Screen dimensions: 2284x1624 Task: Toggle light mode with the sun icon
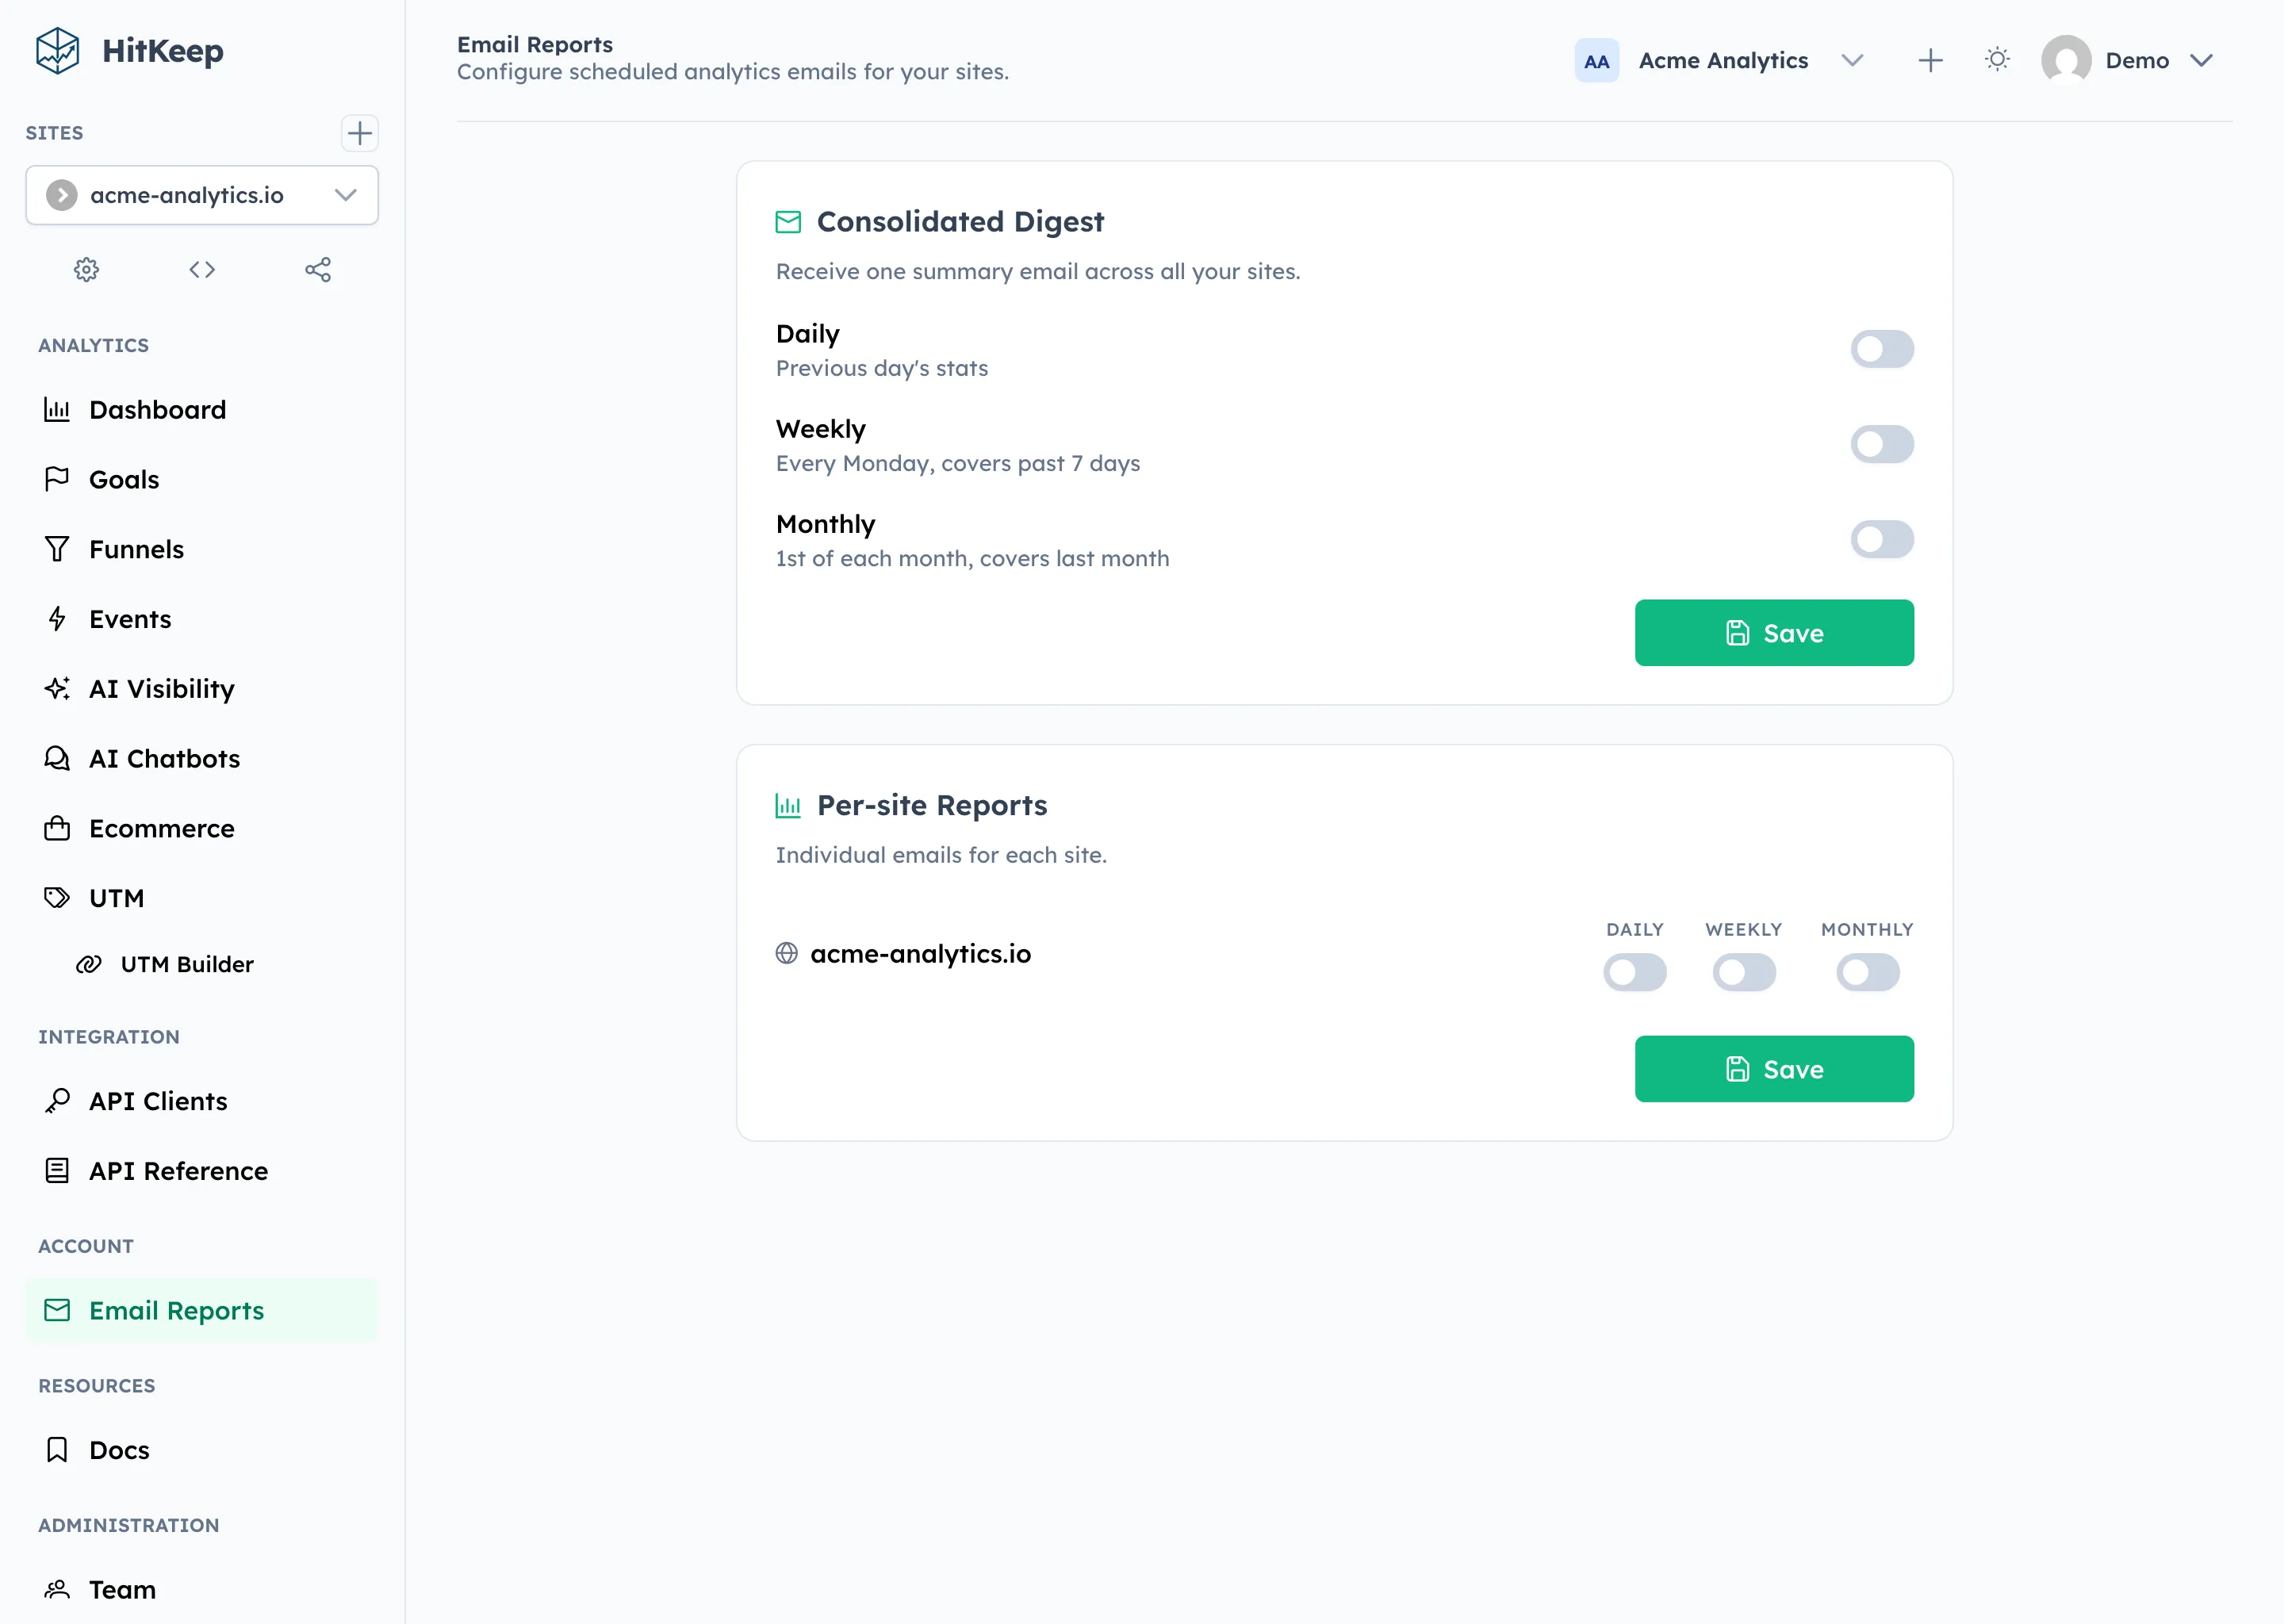[1997, 60]
